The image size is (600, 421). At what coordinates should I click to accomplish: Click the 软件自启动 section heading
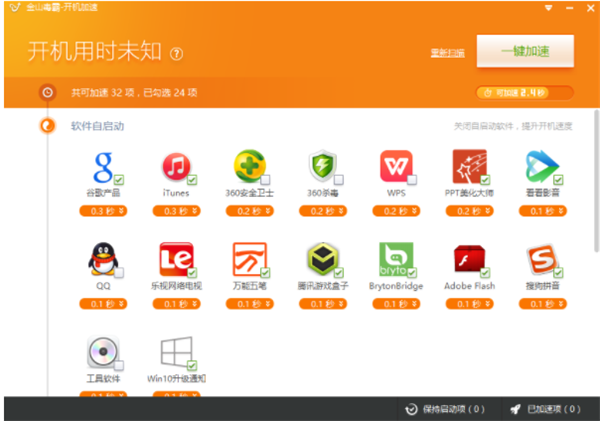click(97, 126)
